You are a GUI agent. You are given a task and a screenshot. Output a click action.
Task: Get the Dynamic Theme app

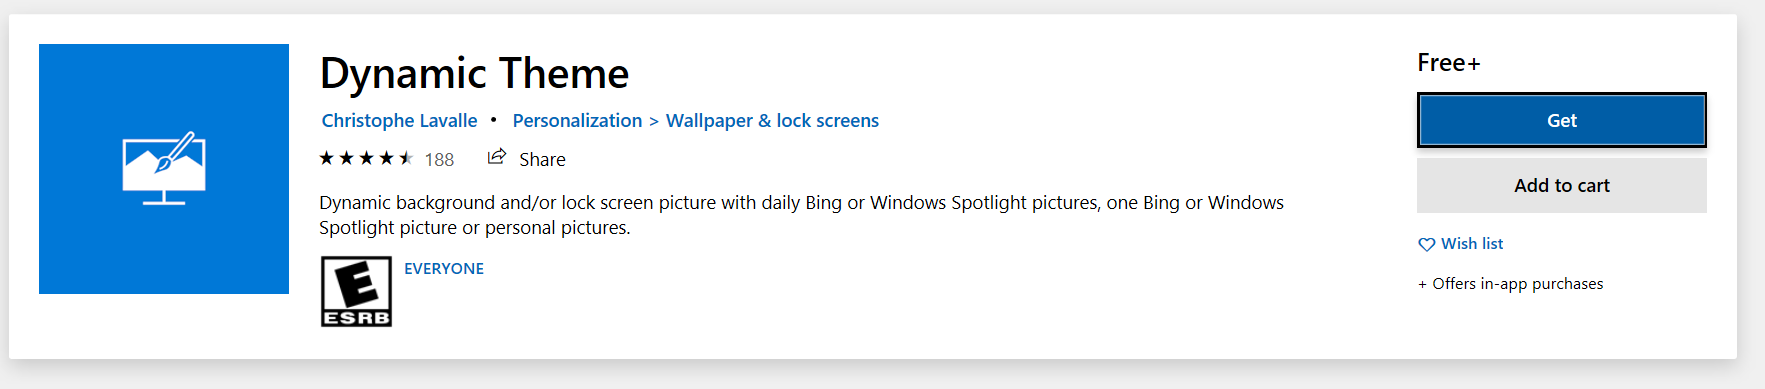pyautogui.click(x=1562, y=120)
